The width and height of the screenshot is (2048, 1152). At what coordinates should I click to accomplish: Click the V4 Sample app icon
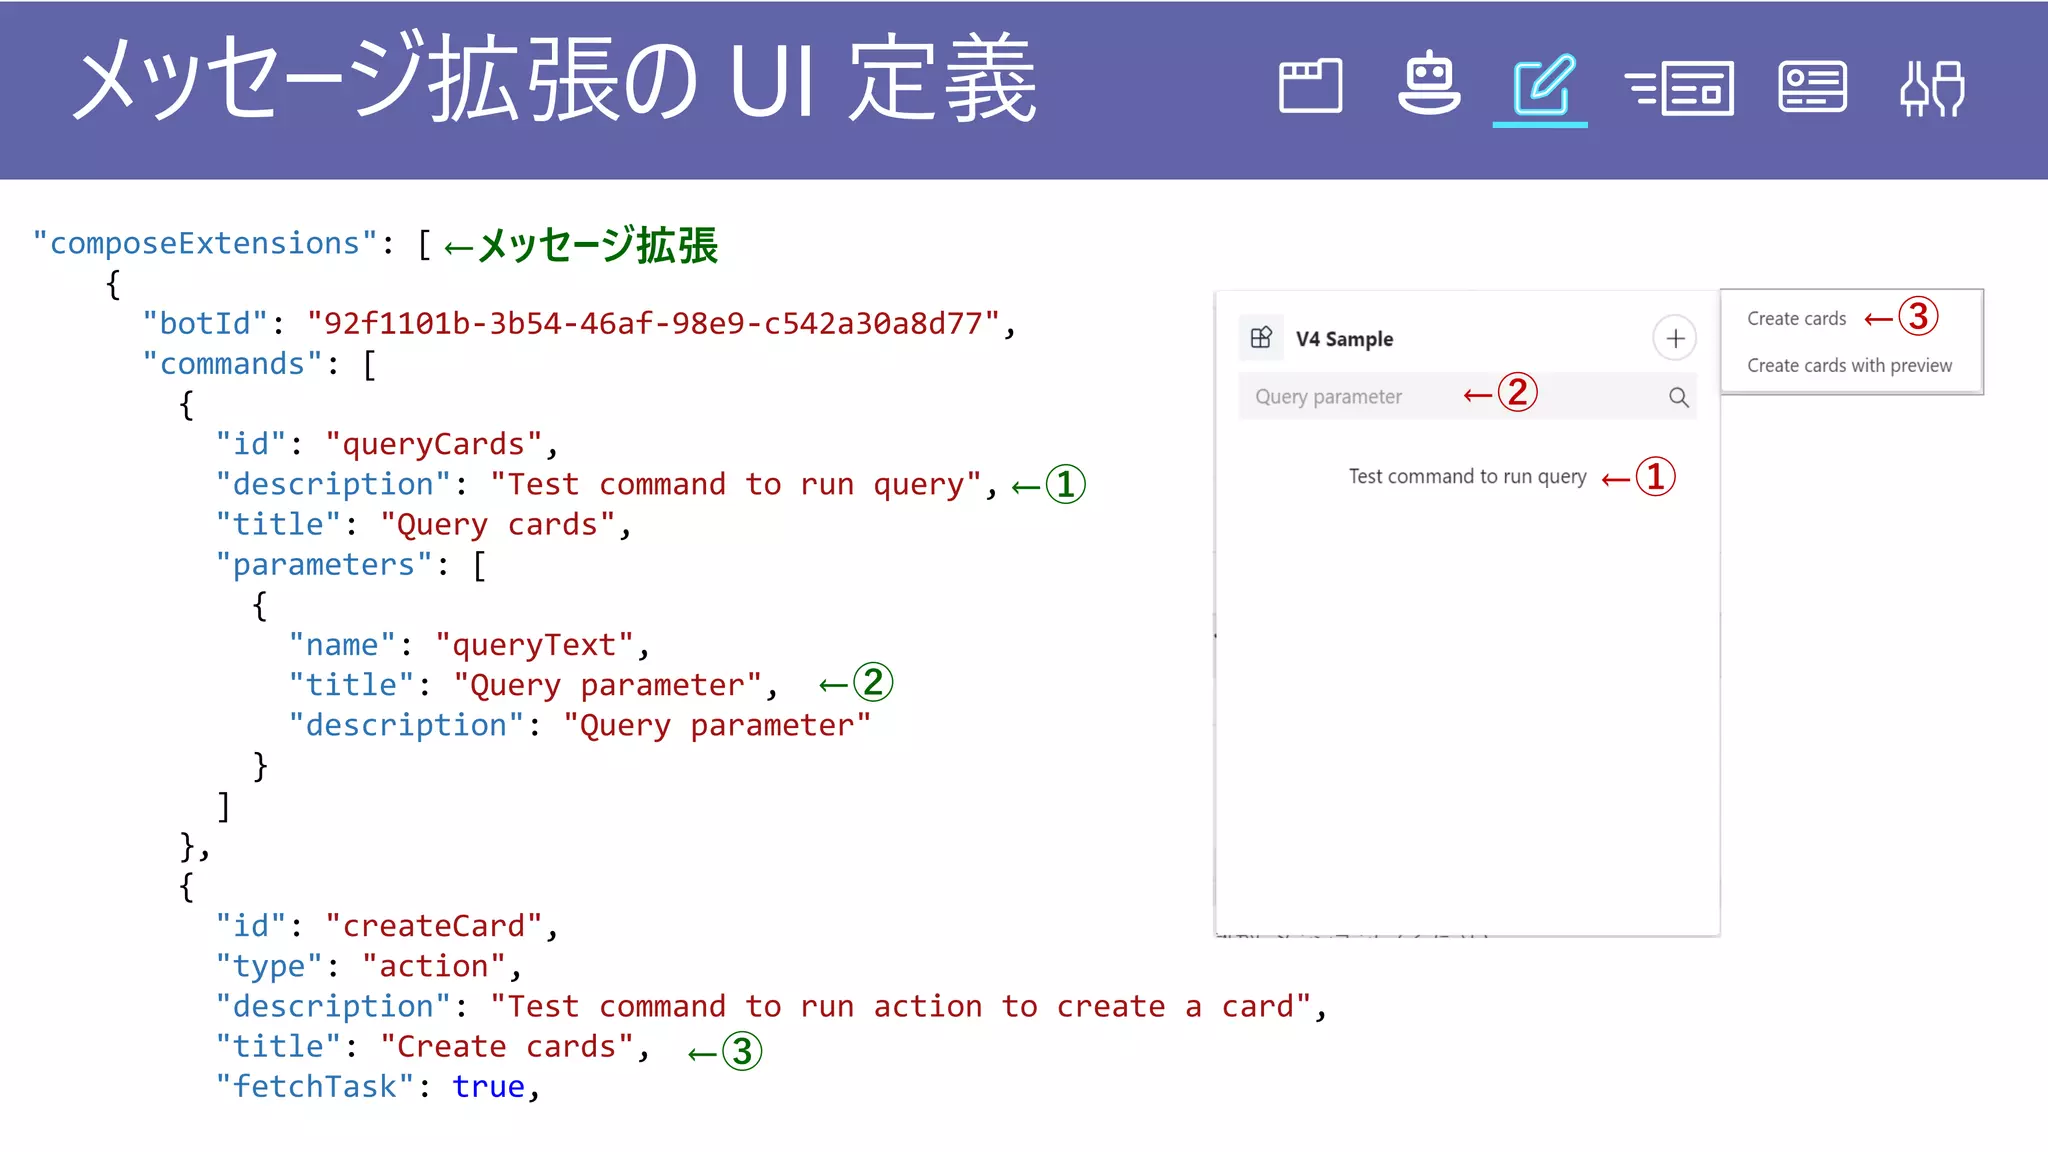(1261, 338)
